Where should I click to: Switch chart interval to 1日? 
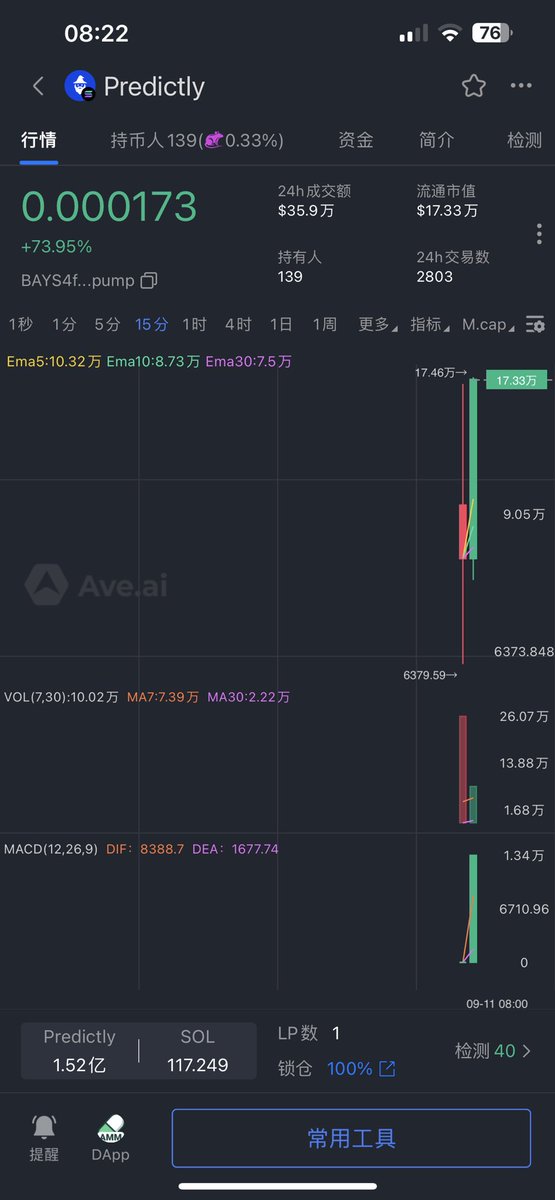click(x=281, y=324)
